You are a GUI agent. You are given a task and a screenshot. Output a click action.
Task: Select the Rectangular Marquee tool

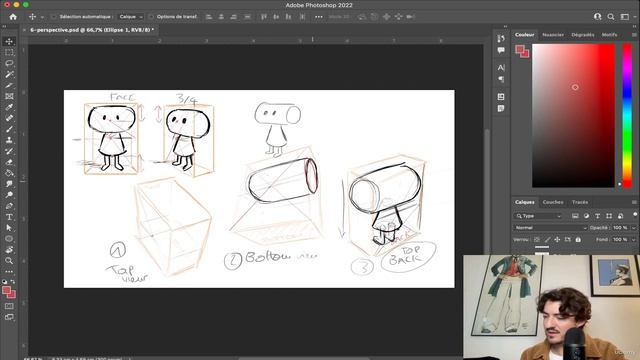[x=9, y=52]
